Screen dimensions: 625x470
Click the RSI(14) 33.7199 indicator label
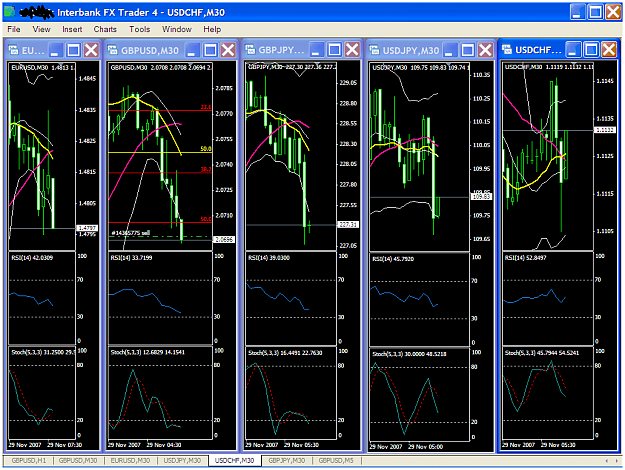(x=131, y=258)
